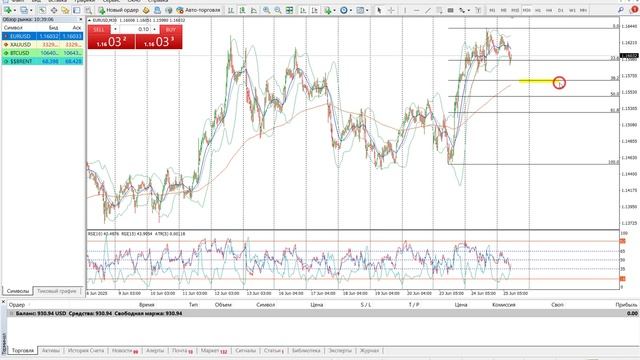This screenshot has width=640, height=360.
Task: Sort by the Прибыль column header
Action: (x=626, y=304)
